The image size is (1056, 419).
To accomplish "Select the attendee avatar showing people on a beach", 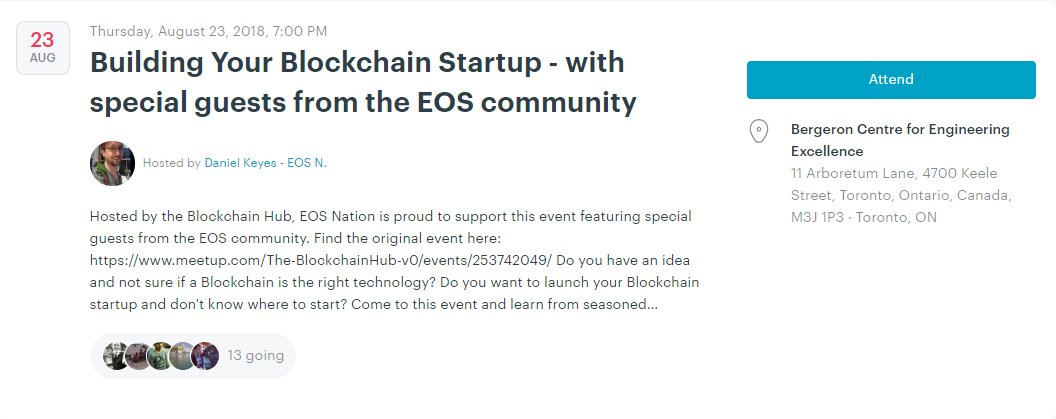I will (137, 356).
